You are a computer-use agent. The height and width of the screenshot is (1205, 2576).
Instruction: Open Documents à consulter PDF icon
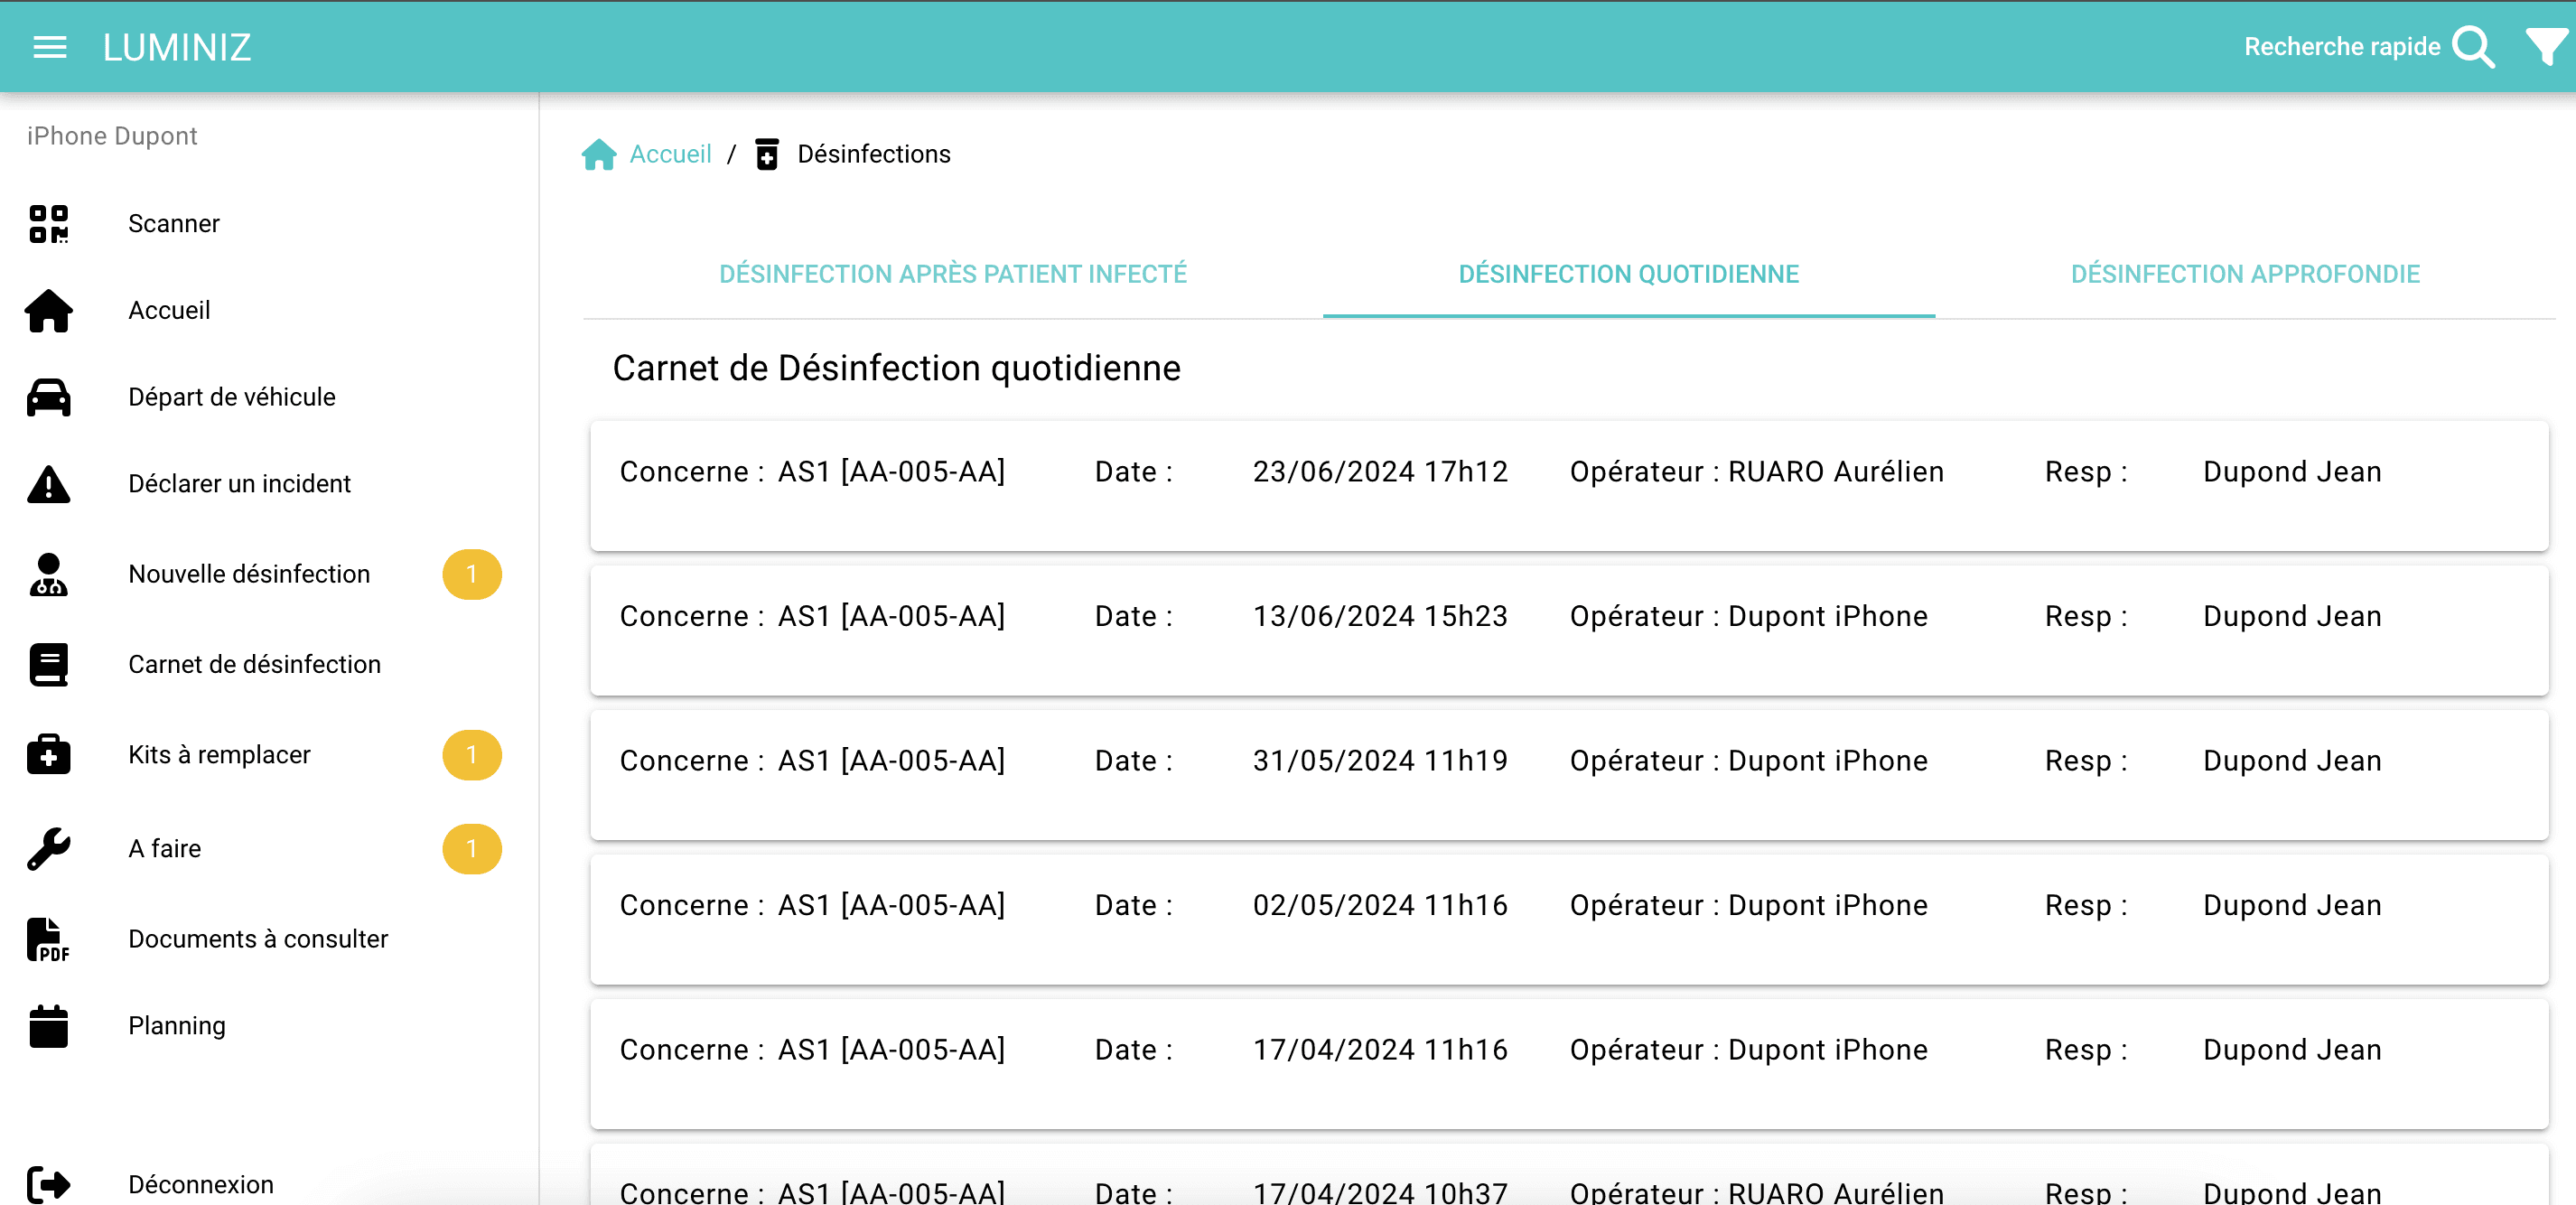[48, 938]
